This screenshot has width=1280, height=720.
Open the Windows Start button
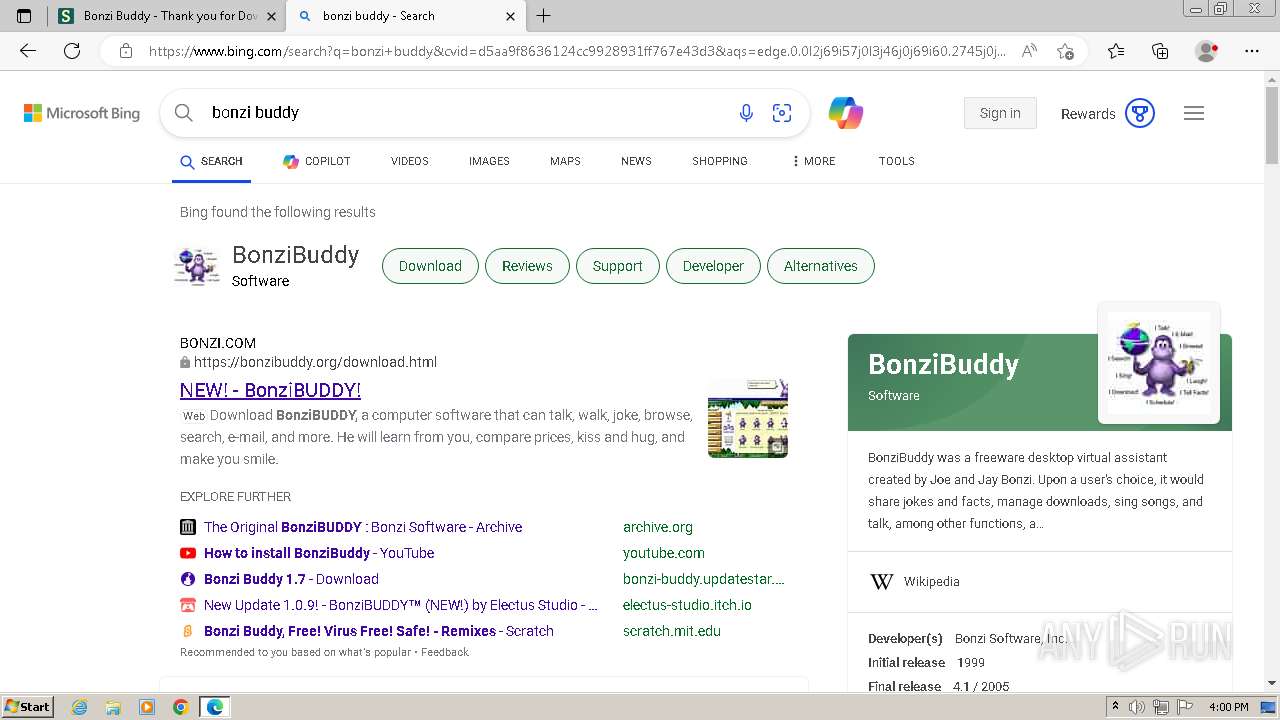27,707
